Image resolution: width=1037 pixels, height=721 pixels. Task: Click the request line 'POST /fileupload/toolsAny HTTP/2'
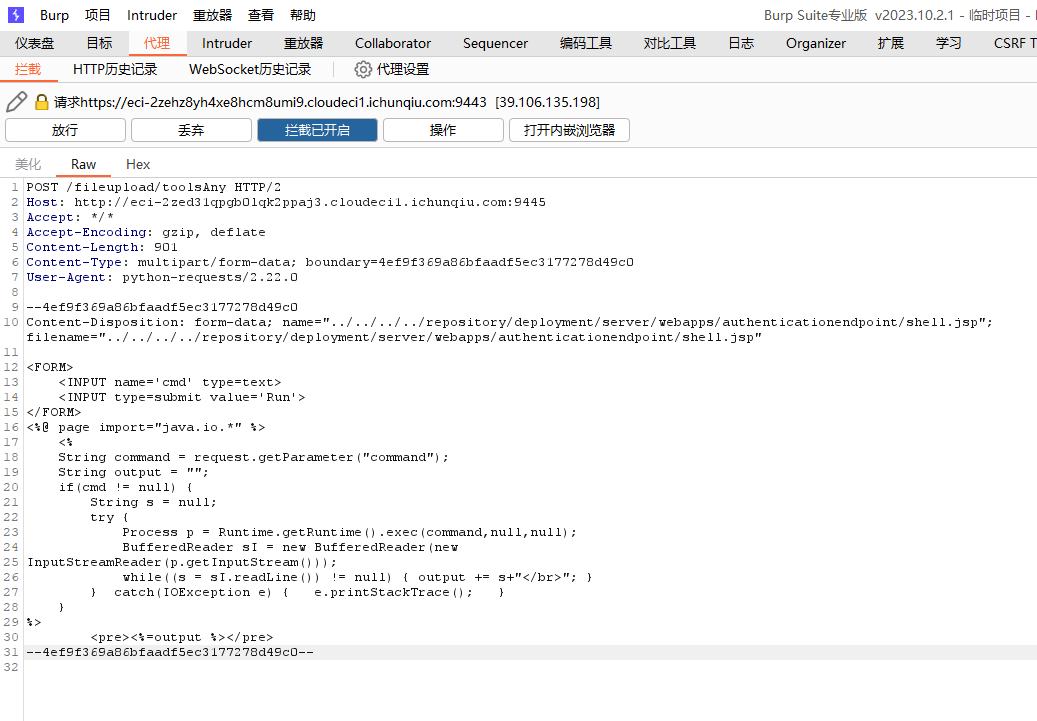(x=153, y=187)
